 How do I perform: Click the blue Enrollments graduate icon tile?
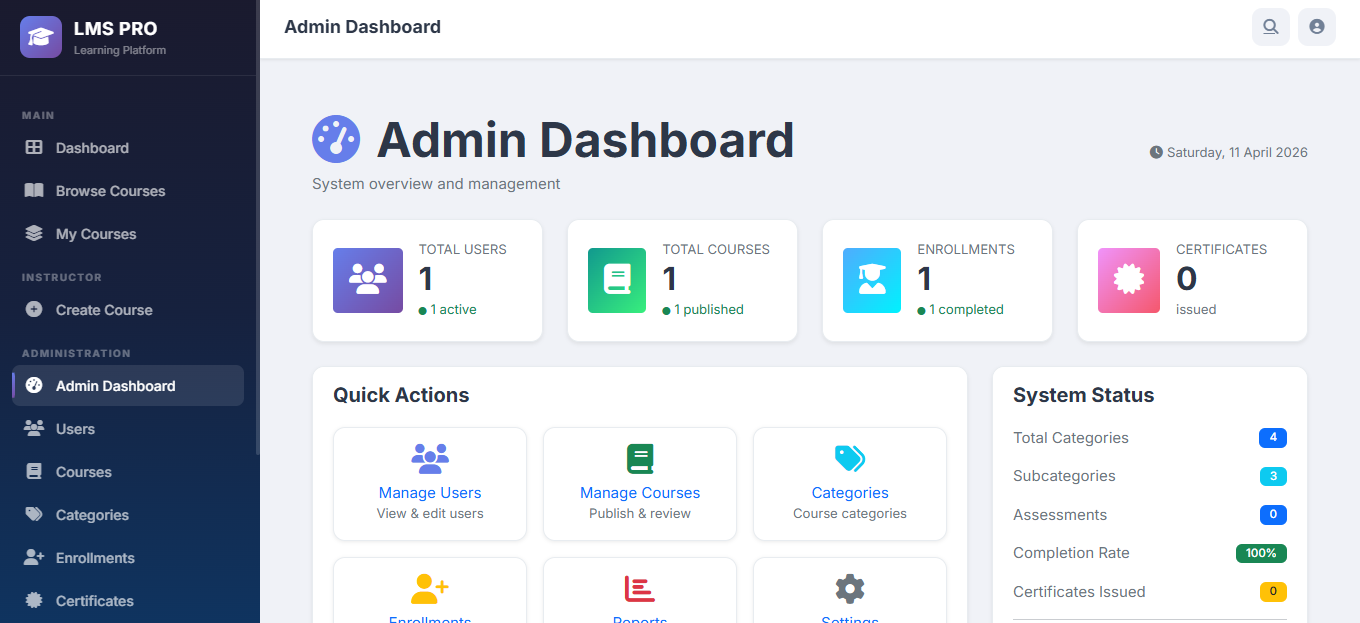pos(872,281)
